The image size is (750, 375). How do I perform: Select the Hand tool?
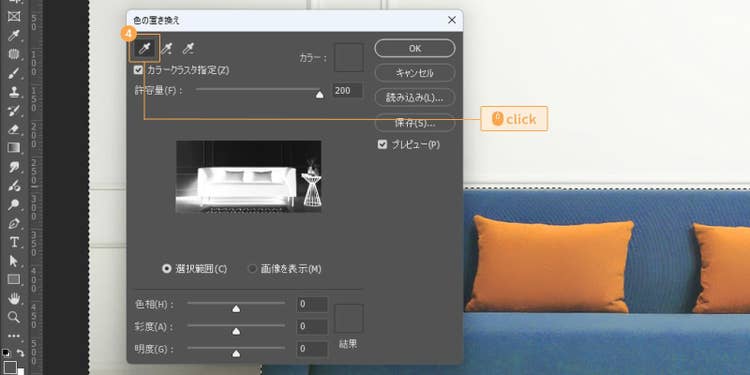coord(14,298)
